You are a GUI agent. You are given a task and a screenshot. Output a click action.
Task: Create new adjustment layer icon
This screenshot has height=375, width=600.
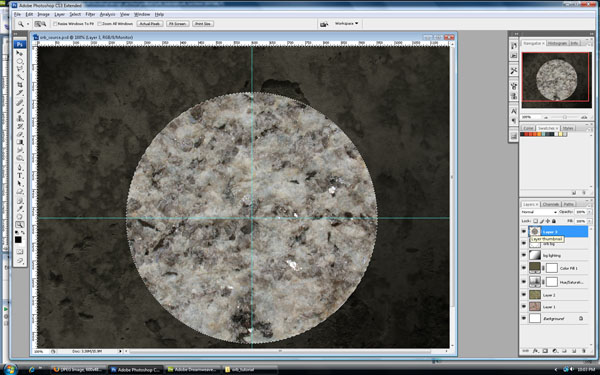coord(555,351)
